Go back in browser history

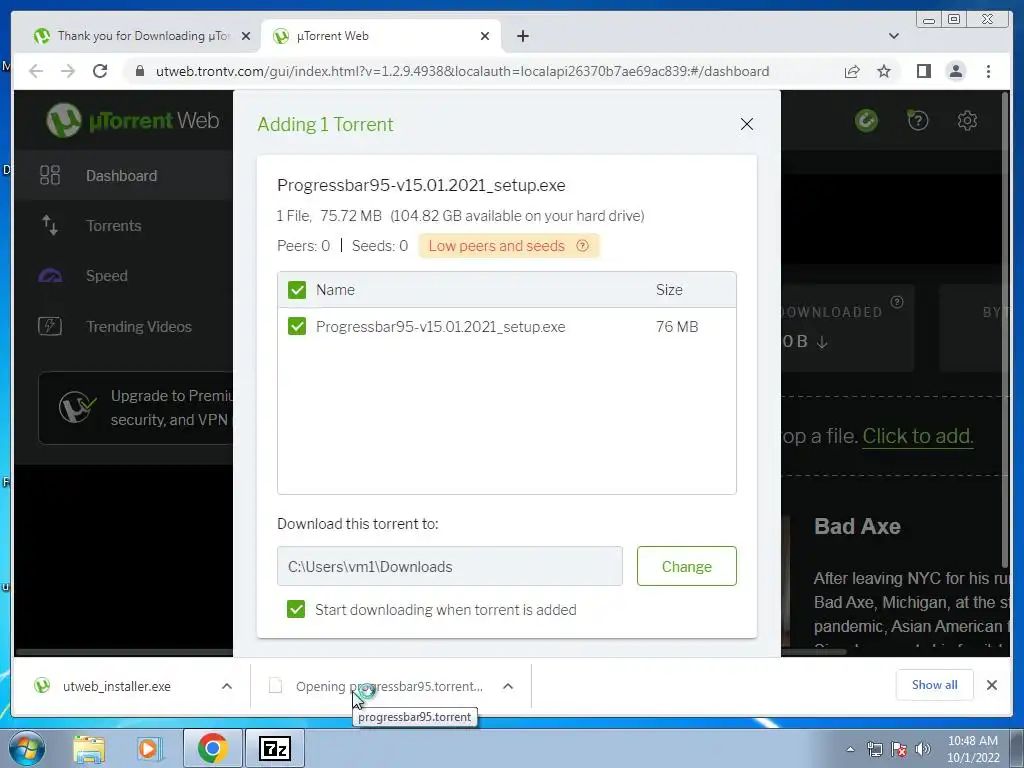tap(36, 71)
